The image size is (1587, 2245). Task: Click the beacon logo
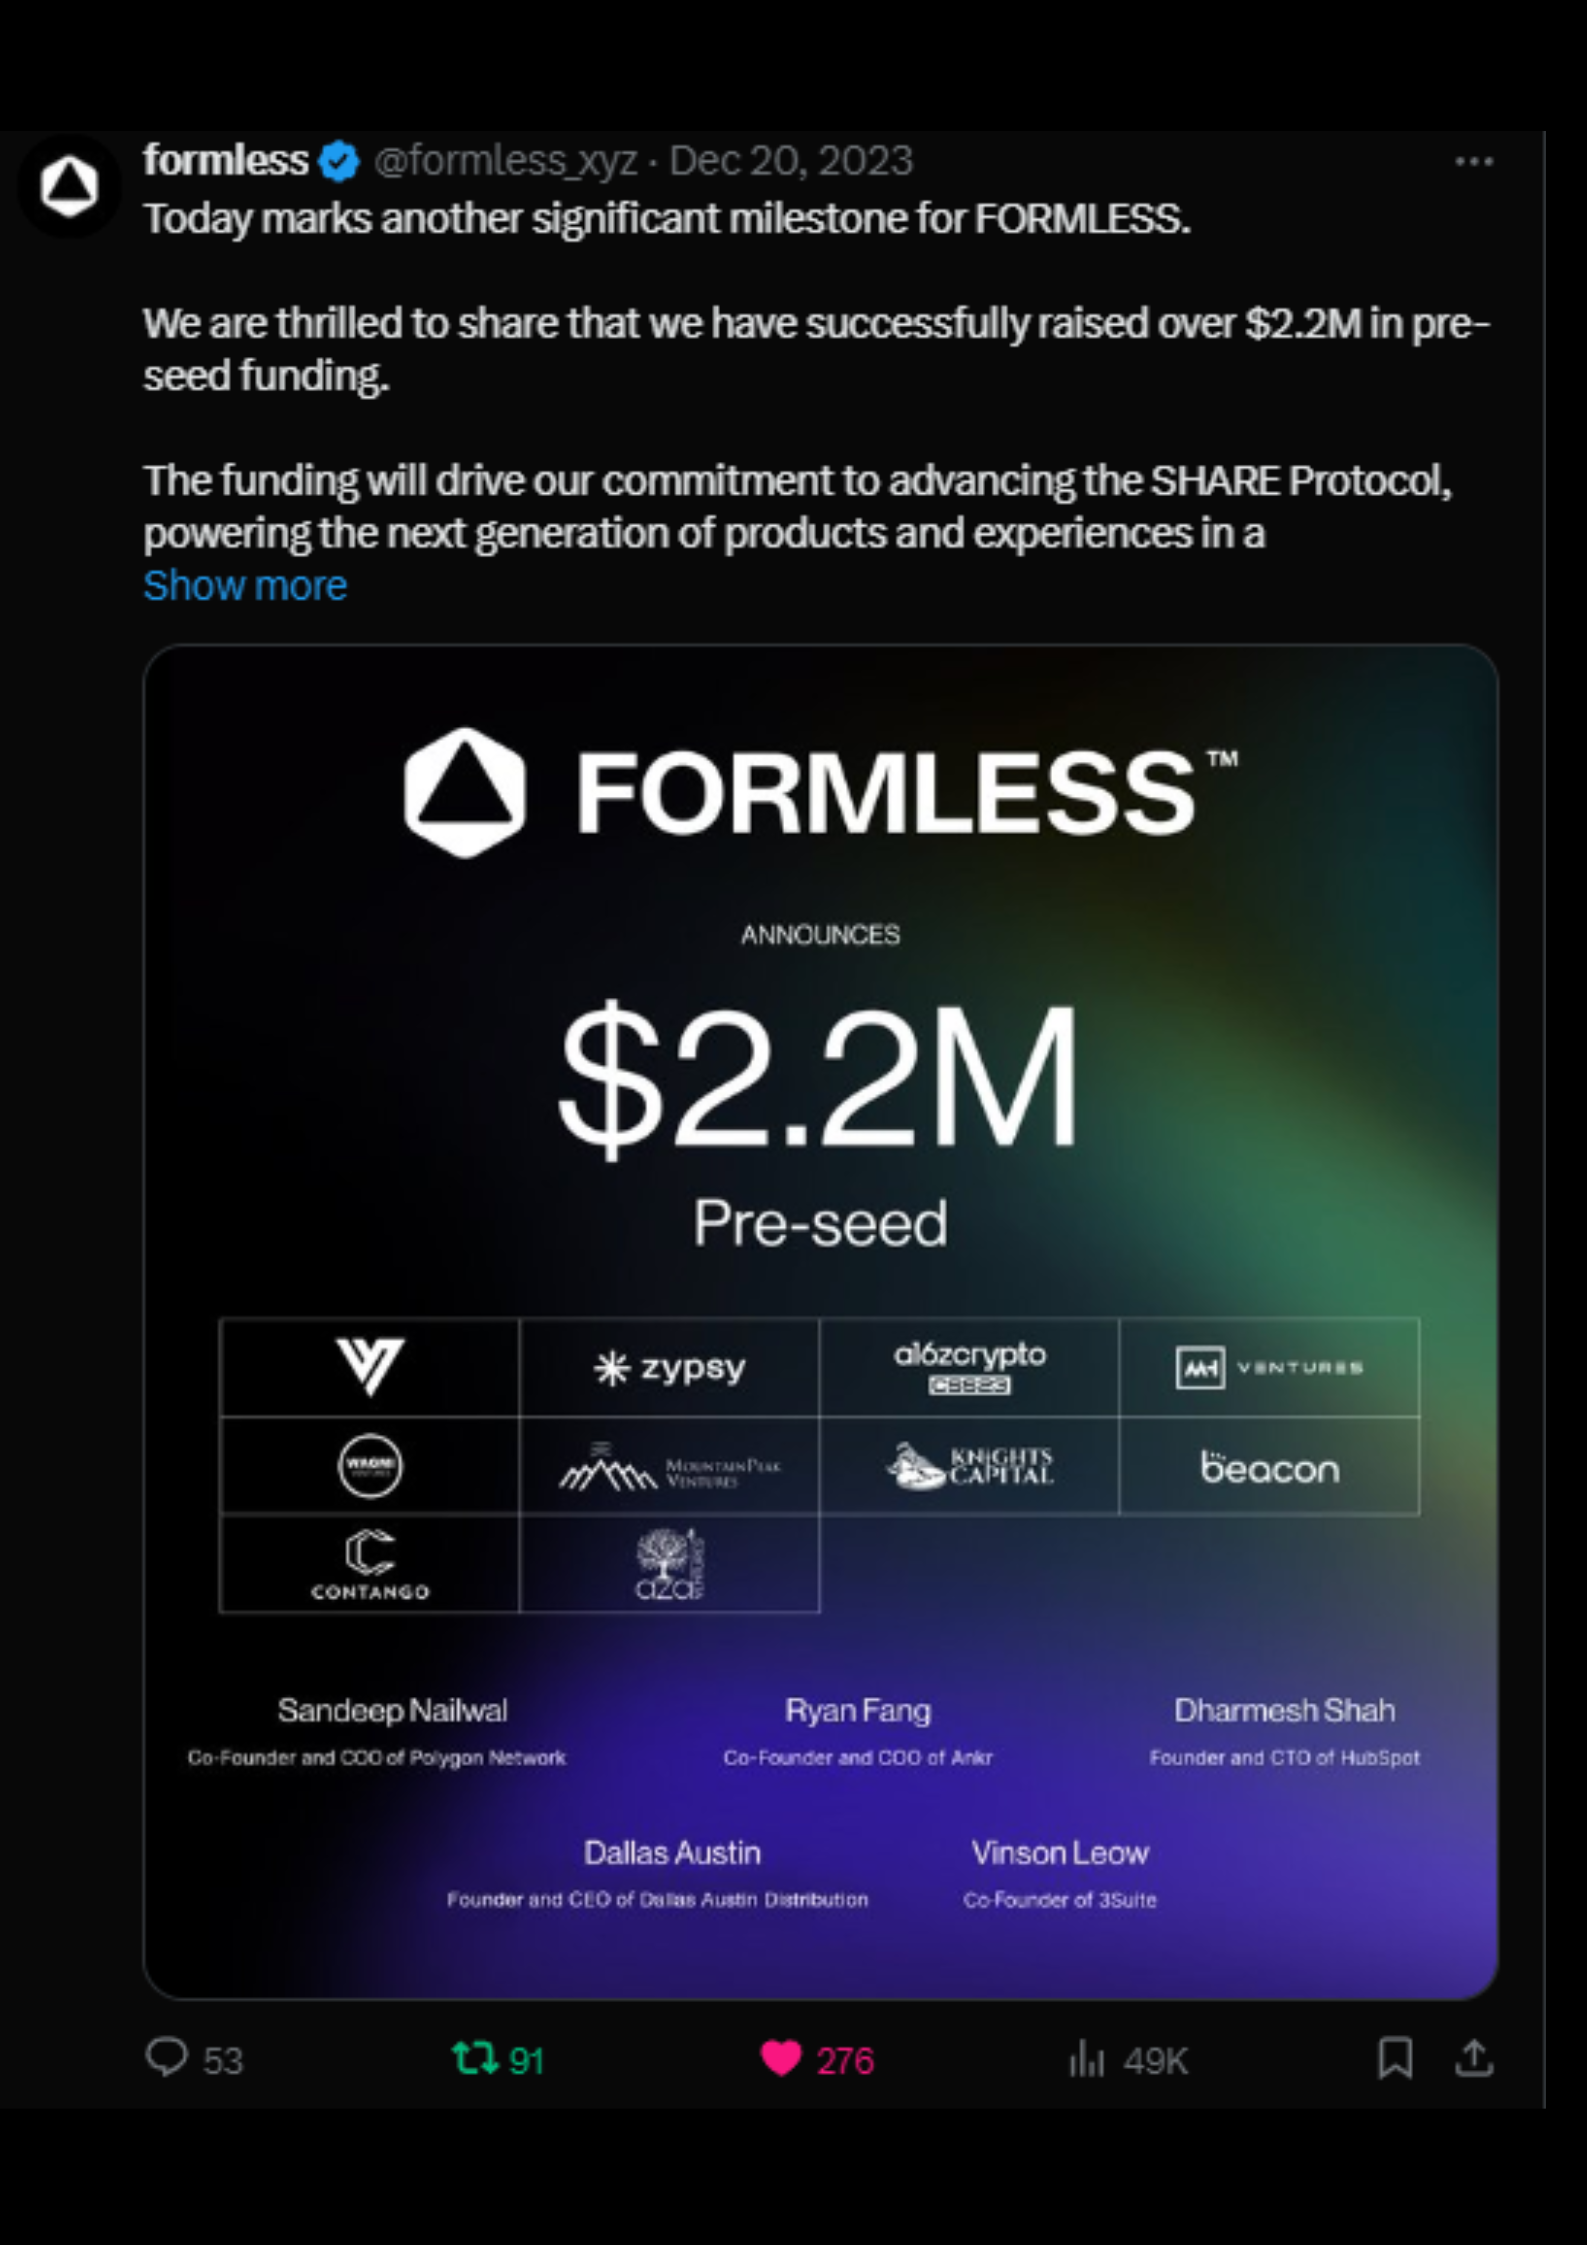click(x=1269, y=1467)
